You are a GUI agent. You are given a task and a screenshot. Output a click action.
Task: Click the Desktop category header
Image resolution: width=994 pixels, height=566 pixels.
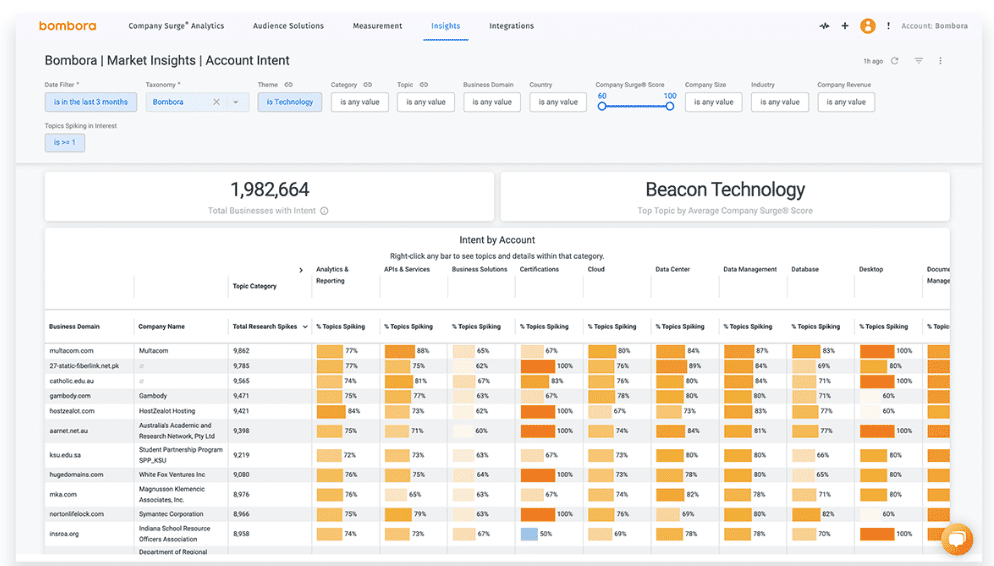[871, 269]
